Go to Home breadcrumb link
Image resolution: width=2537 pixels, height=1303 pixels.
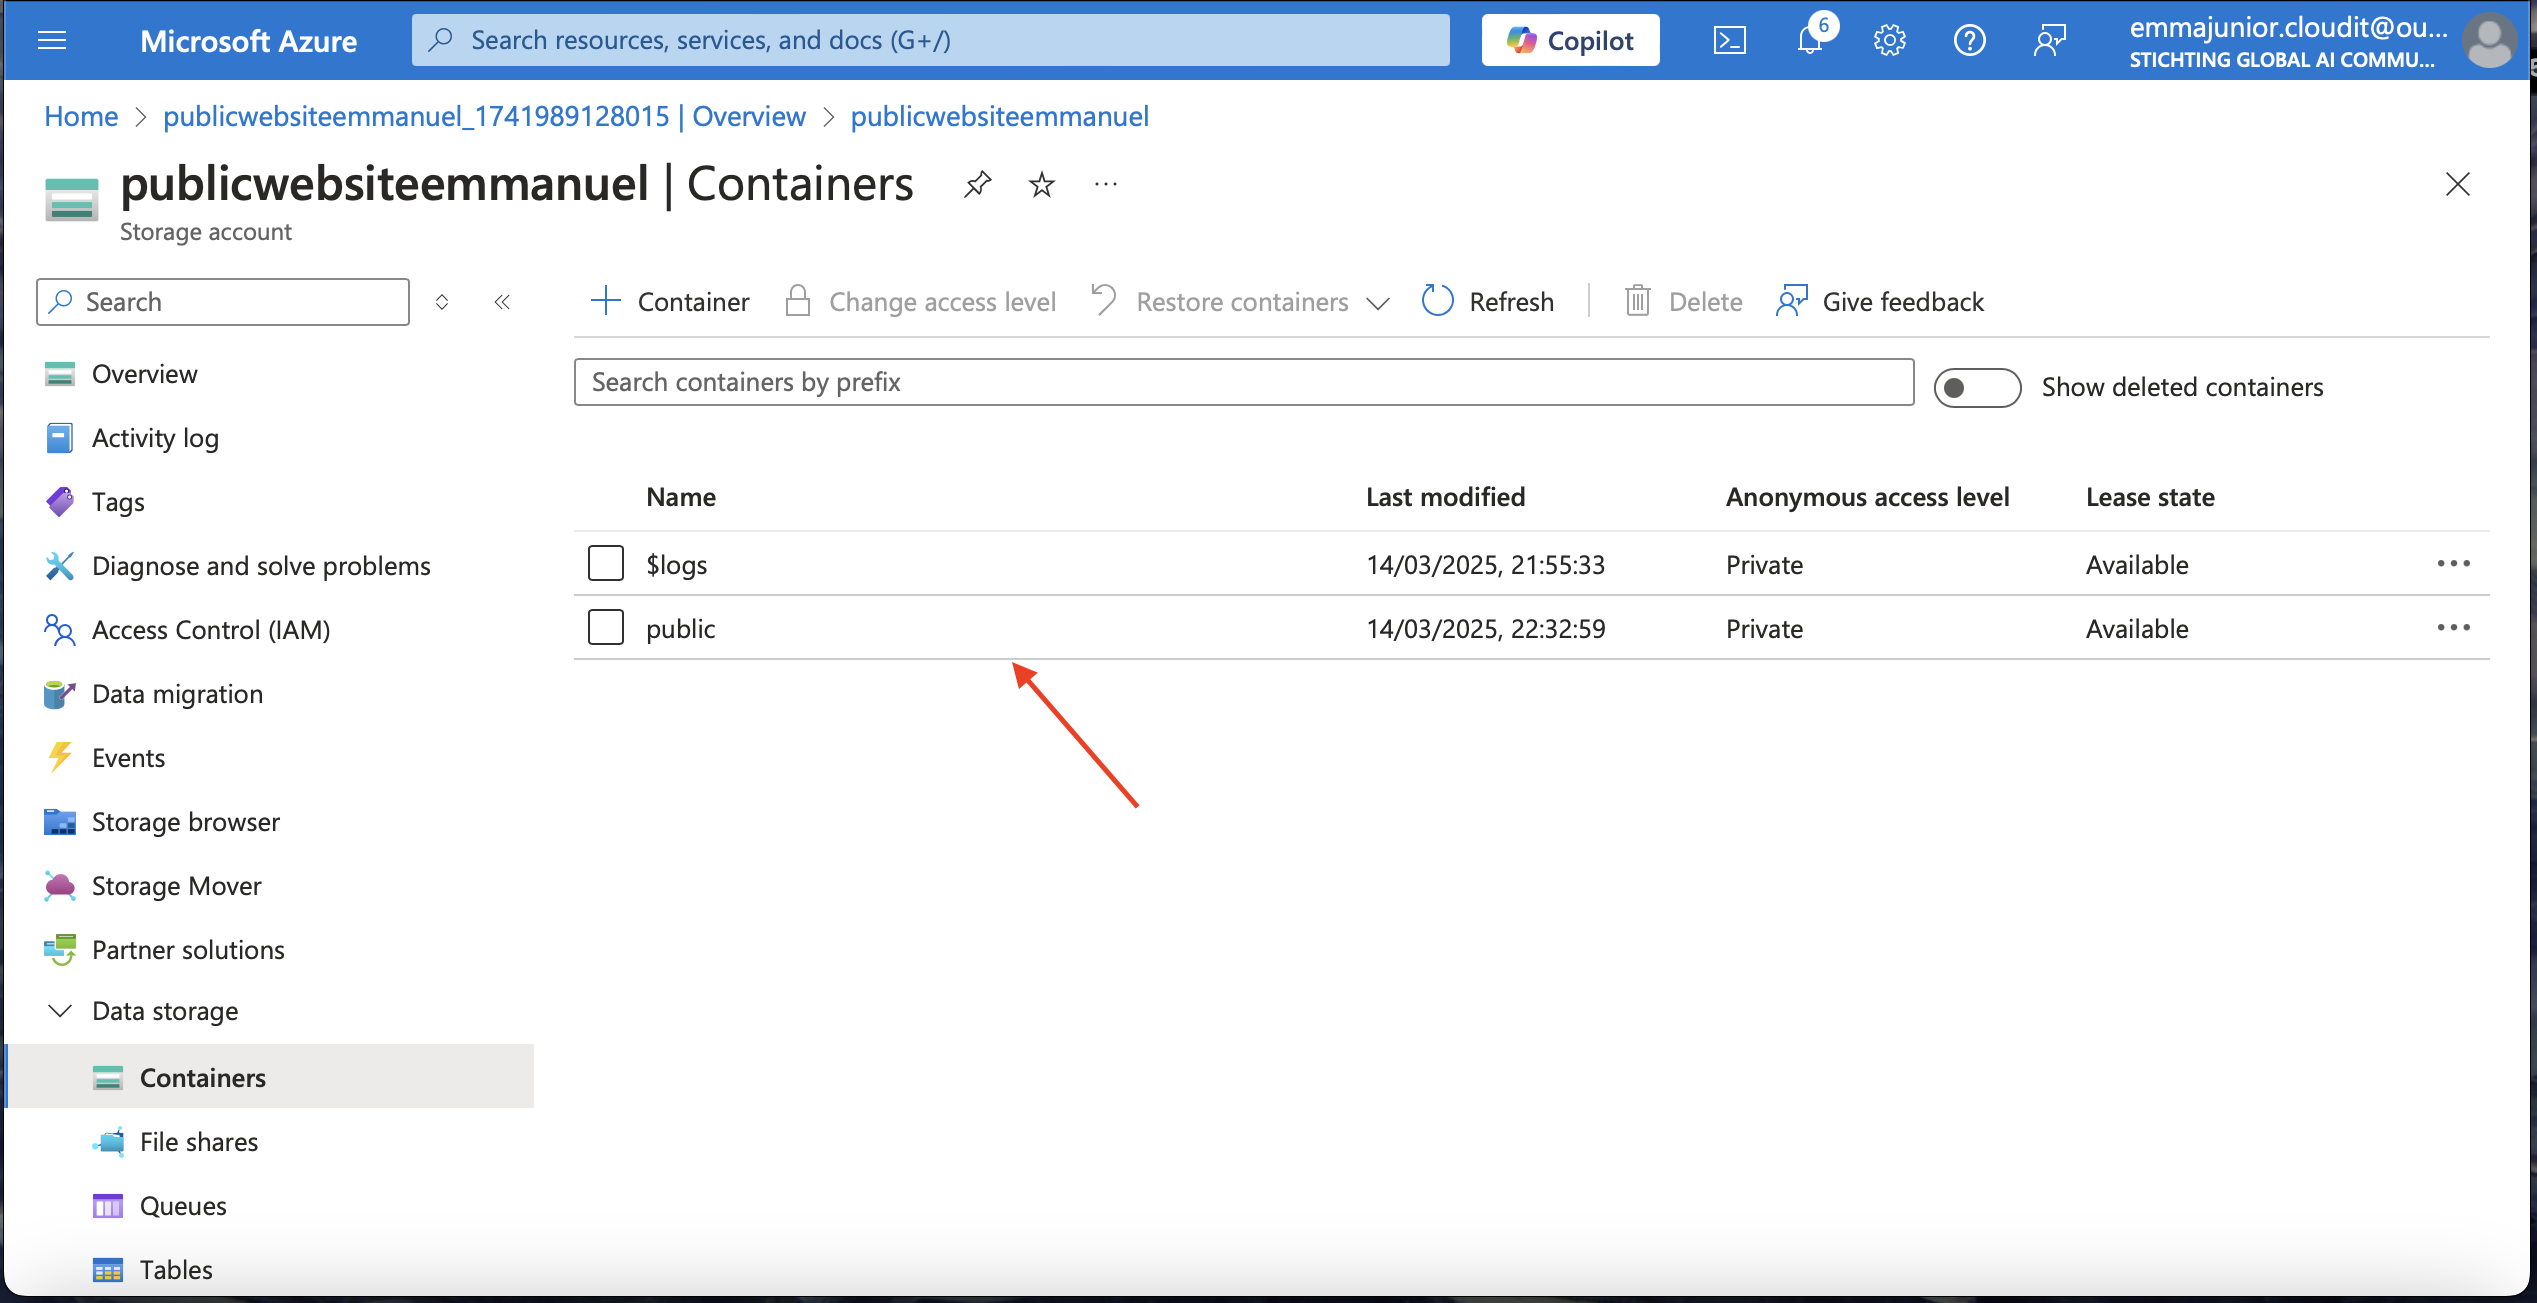pyautogui.click(x=81, y=116)
